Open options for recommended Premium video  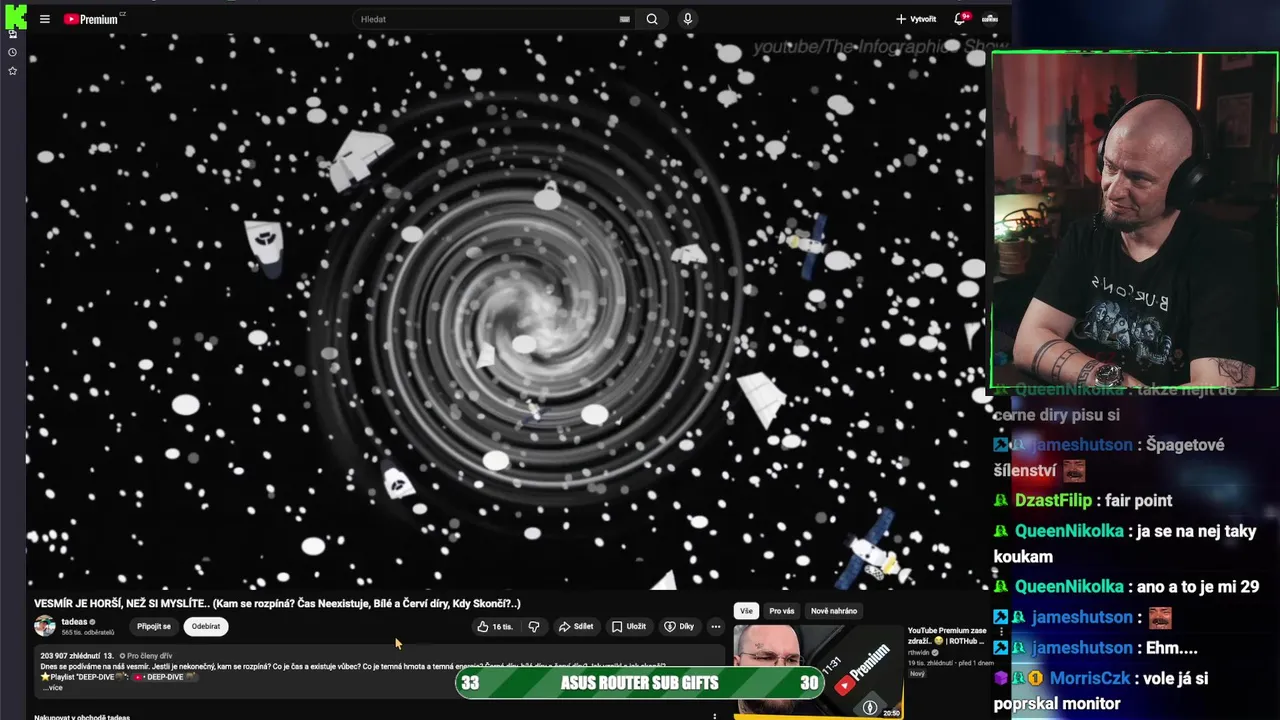click(x=1001, y=632)
